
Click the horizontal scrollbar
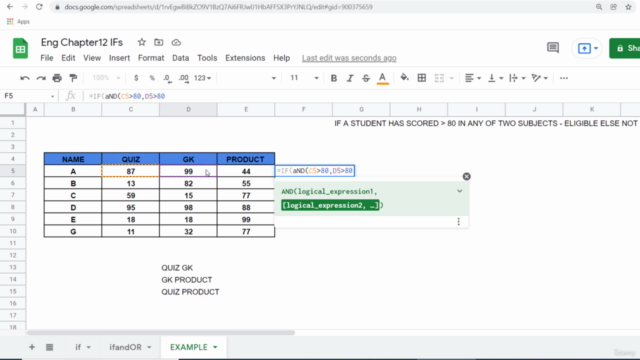[161, 333]
